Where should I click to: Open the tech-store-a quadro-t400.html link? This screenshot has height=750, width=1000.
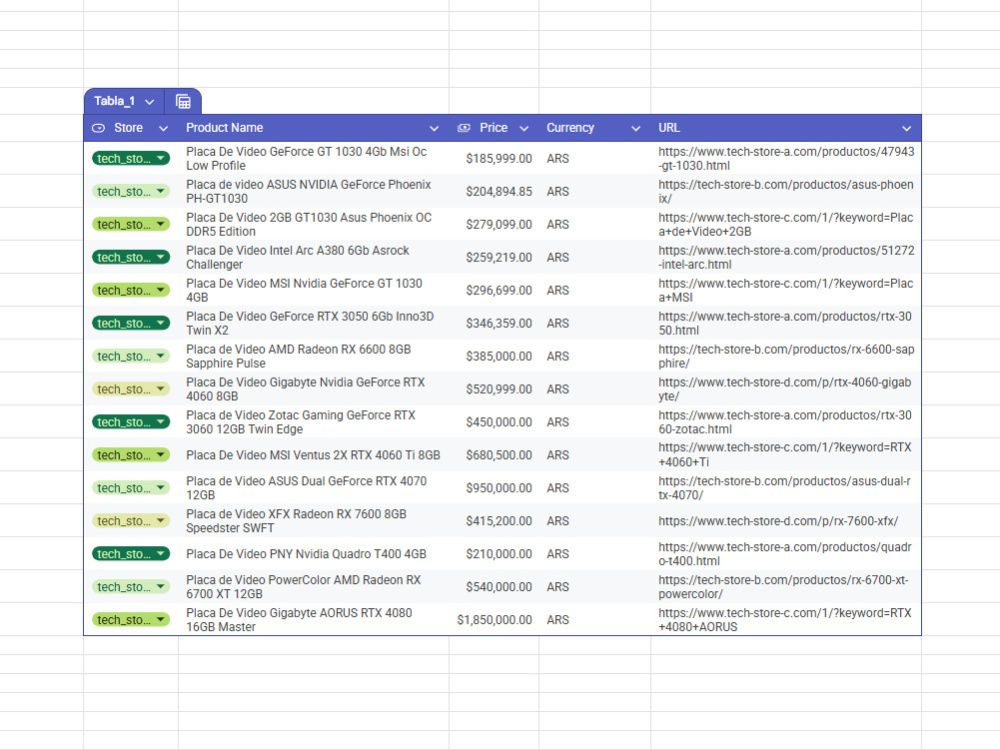point(785,554)
